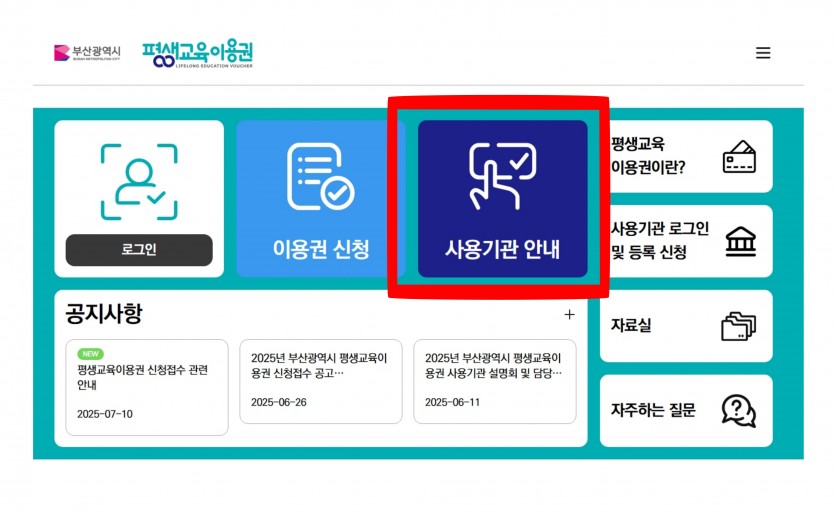Select the 사용기관 안내 tile
835x514 pixels.
point(502,199)
